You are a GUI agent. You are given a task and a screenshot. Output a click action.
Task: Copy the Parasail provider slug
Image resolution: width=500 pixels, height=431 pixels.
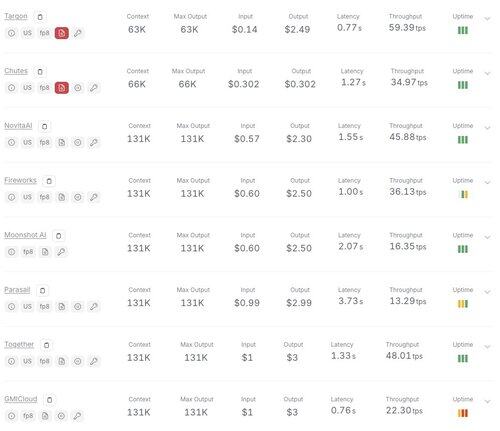[x=43, y=290]
